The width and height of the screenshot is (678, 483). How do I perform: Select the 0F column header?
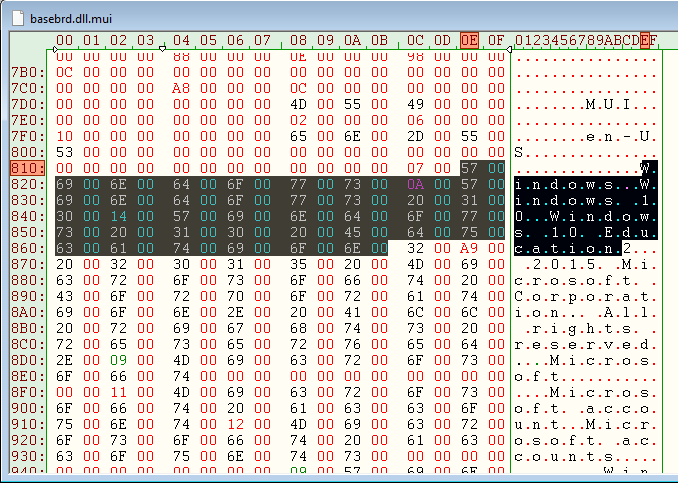click(496, 40)
